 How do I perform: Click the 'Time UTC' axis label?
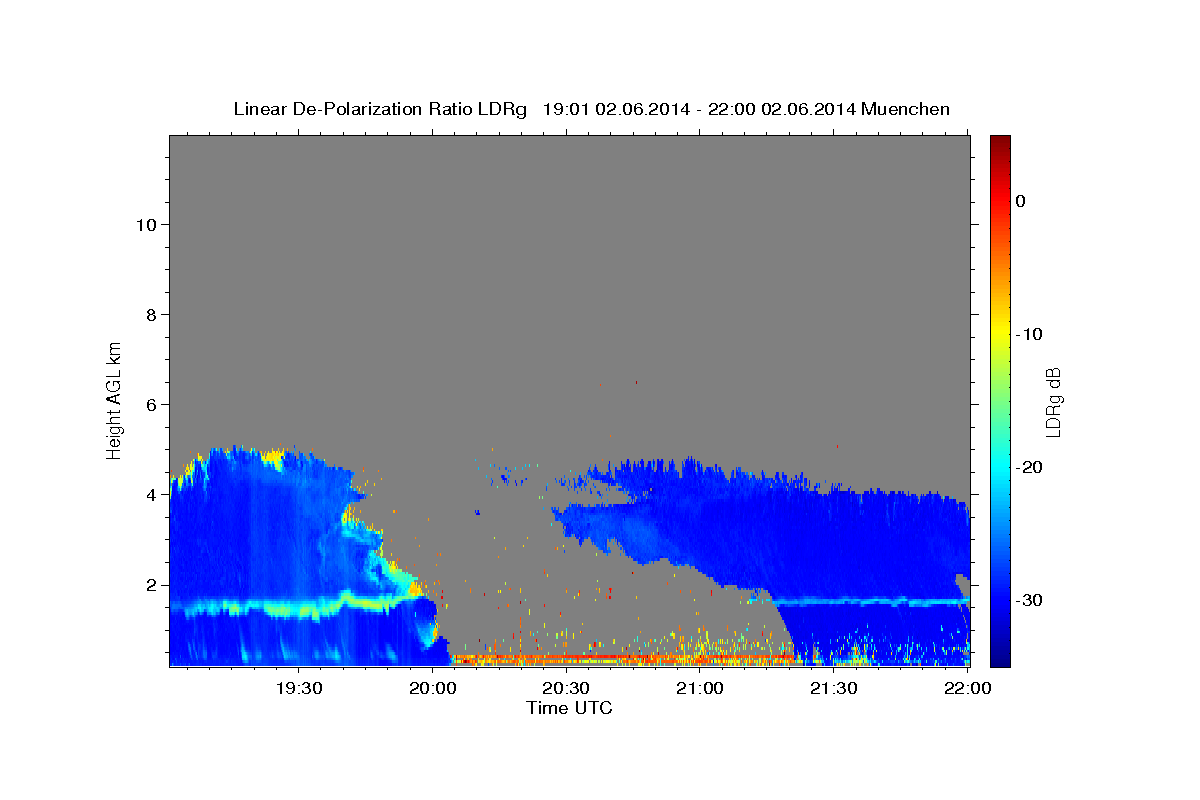tap(569, 708)
